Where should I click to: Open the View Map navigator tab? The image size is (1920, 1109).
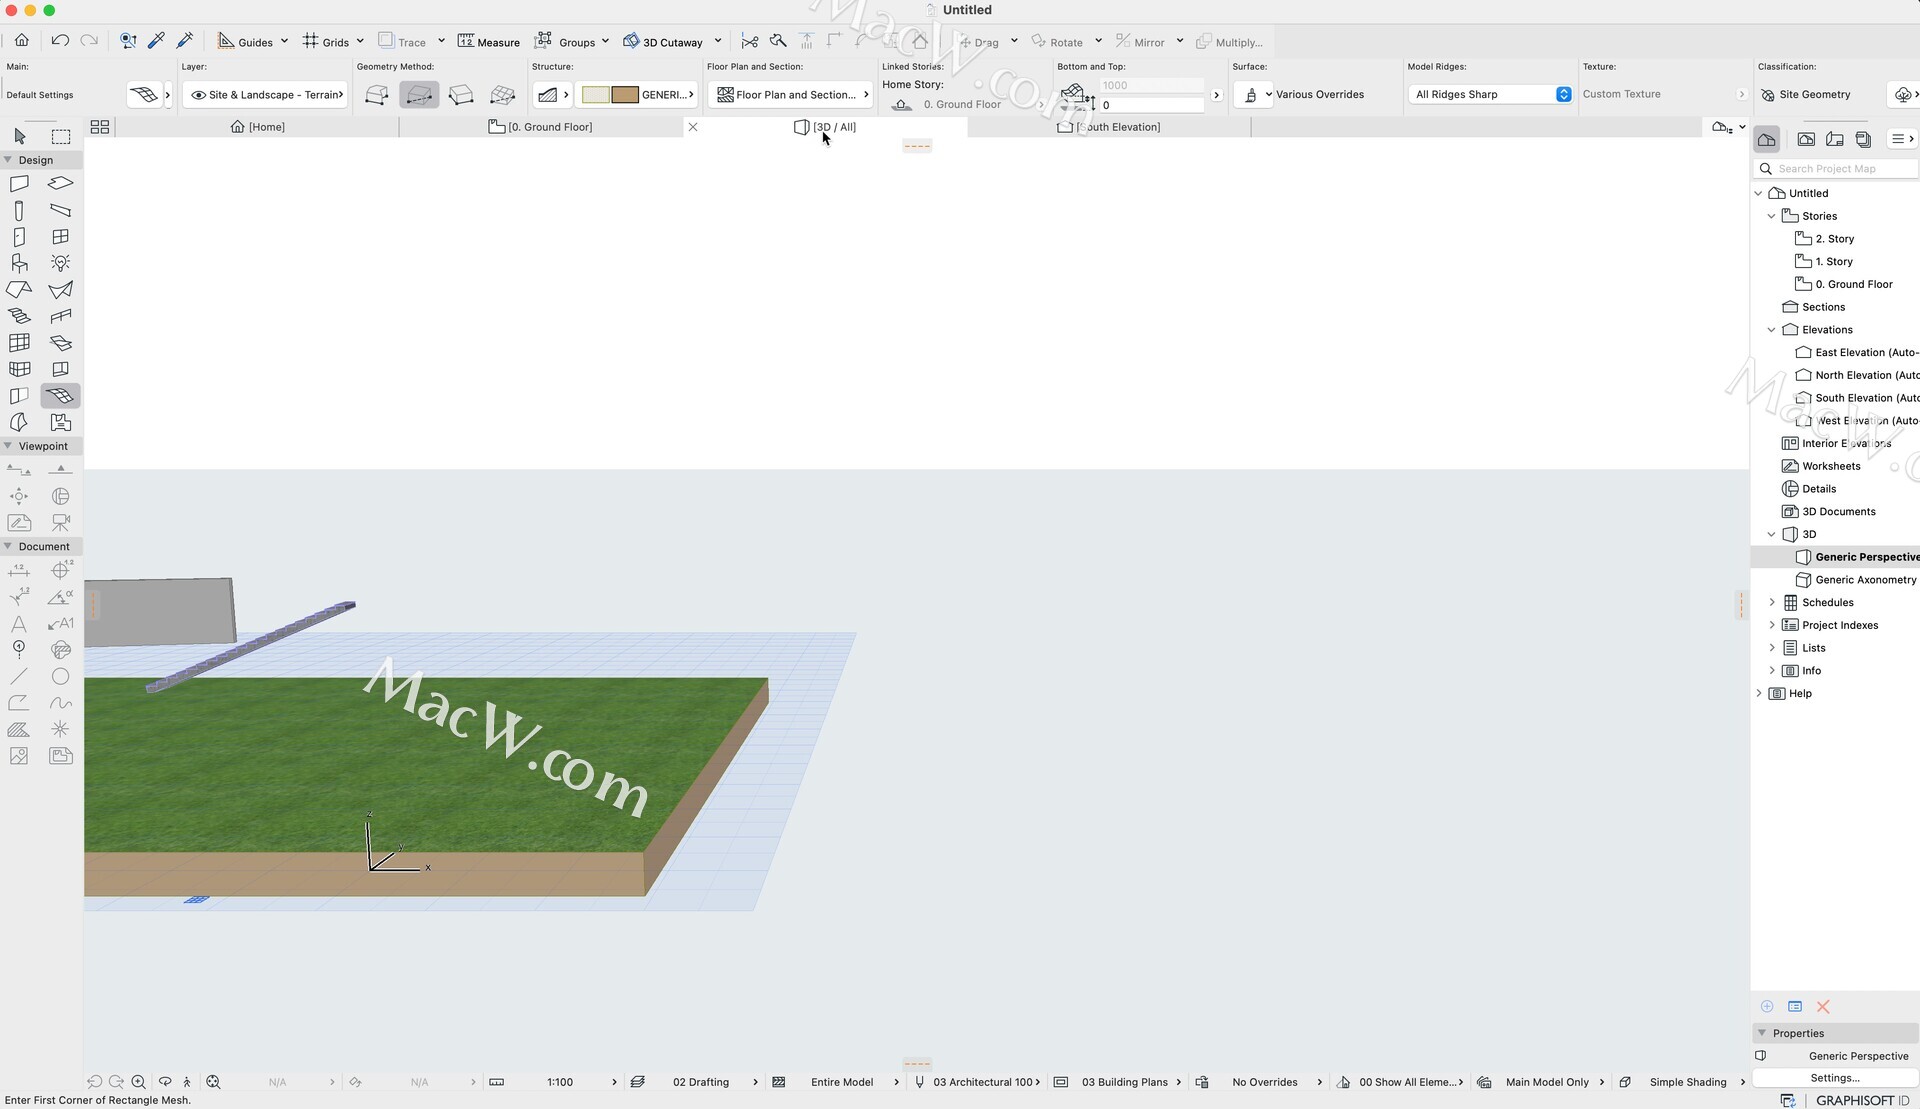pos(1806,139)
